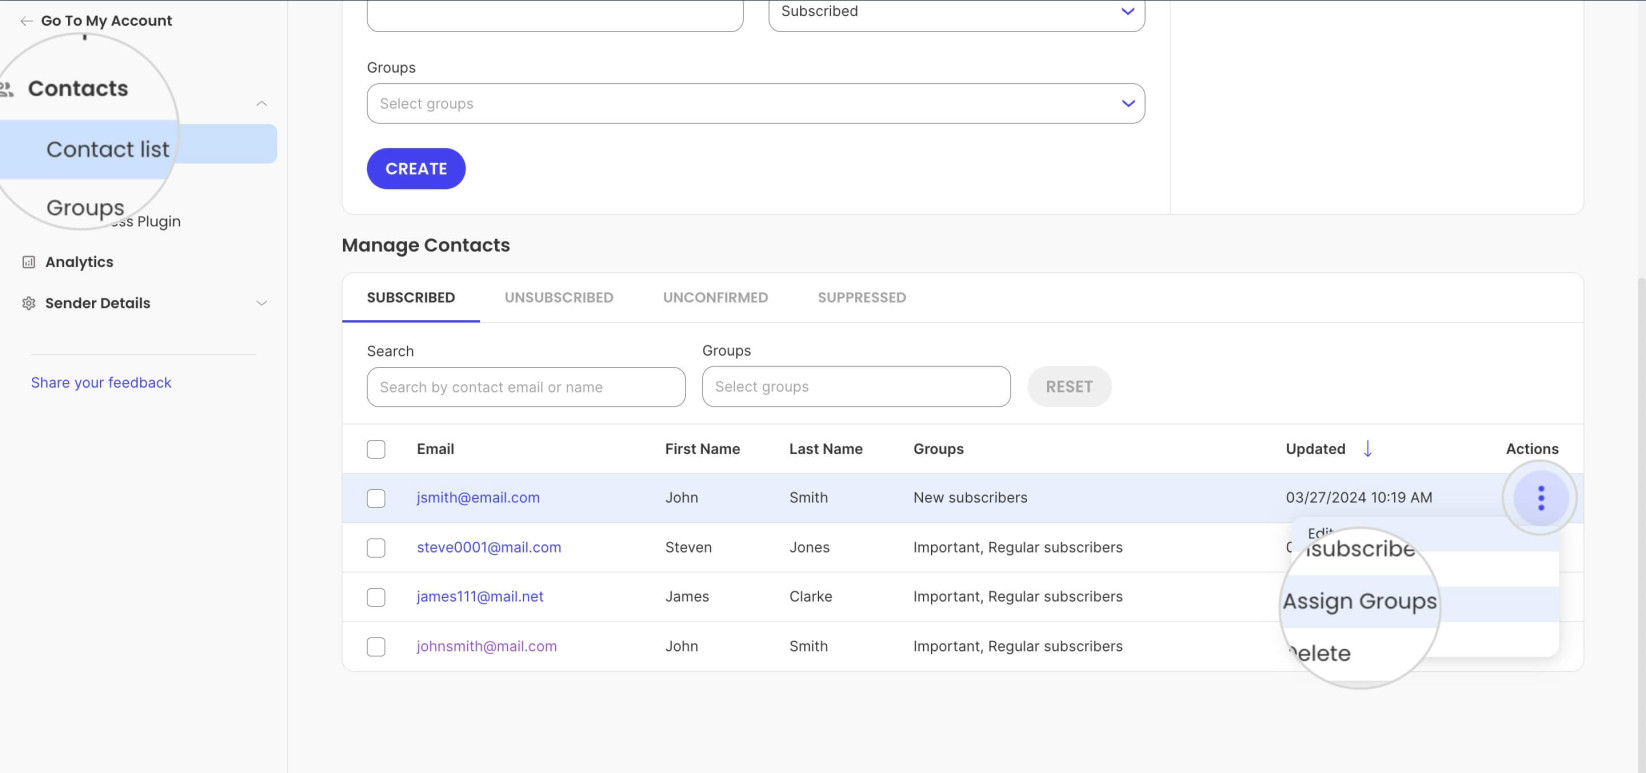
Task: Open the Select groups dropdown in create form
Action: pos(755,104)
